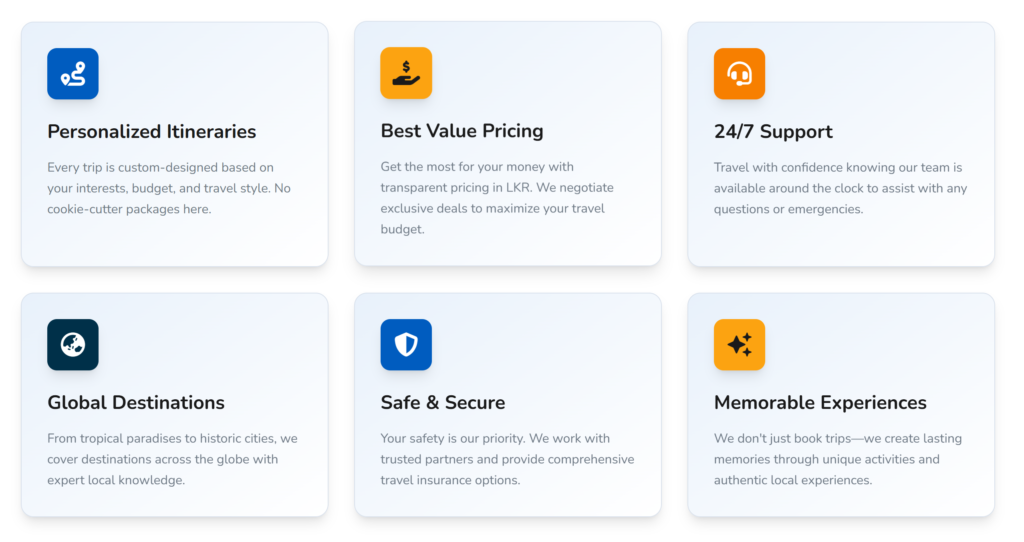Click the line mentioning cookie-cutter packages
This screenshot has width=1024, height=542.
coord(129,209)
